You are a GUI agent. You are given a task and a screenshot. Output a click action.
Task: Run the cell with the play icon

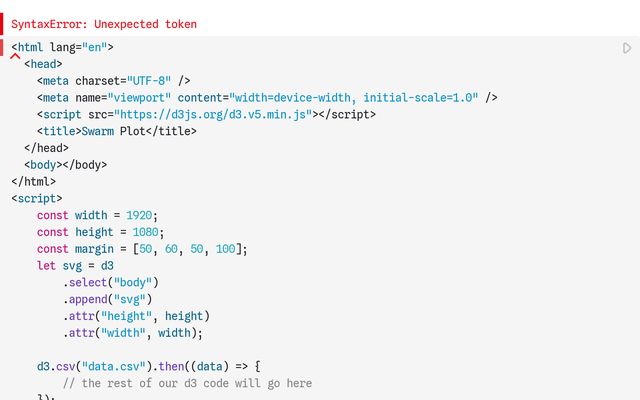click(x=627, y=48)
